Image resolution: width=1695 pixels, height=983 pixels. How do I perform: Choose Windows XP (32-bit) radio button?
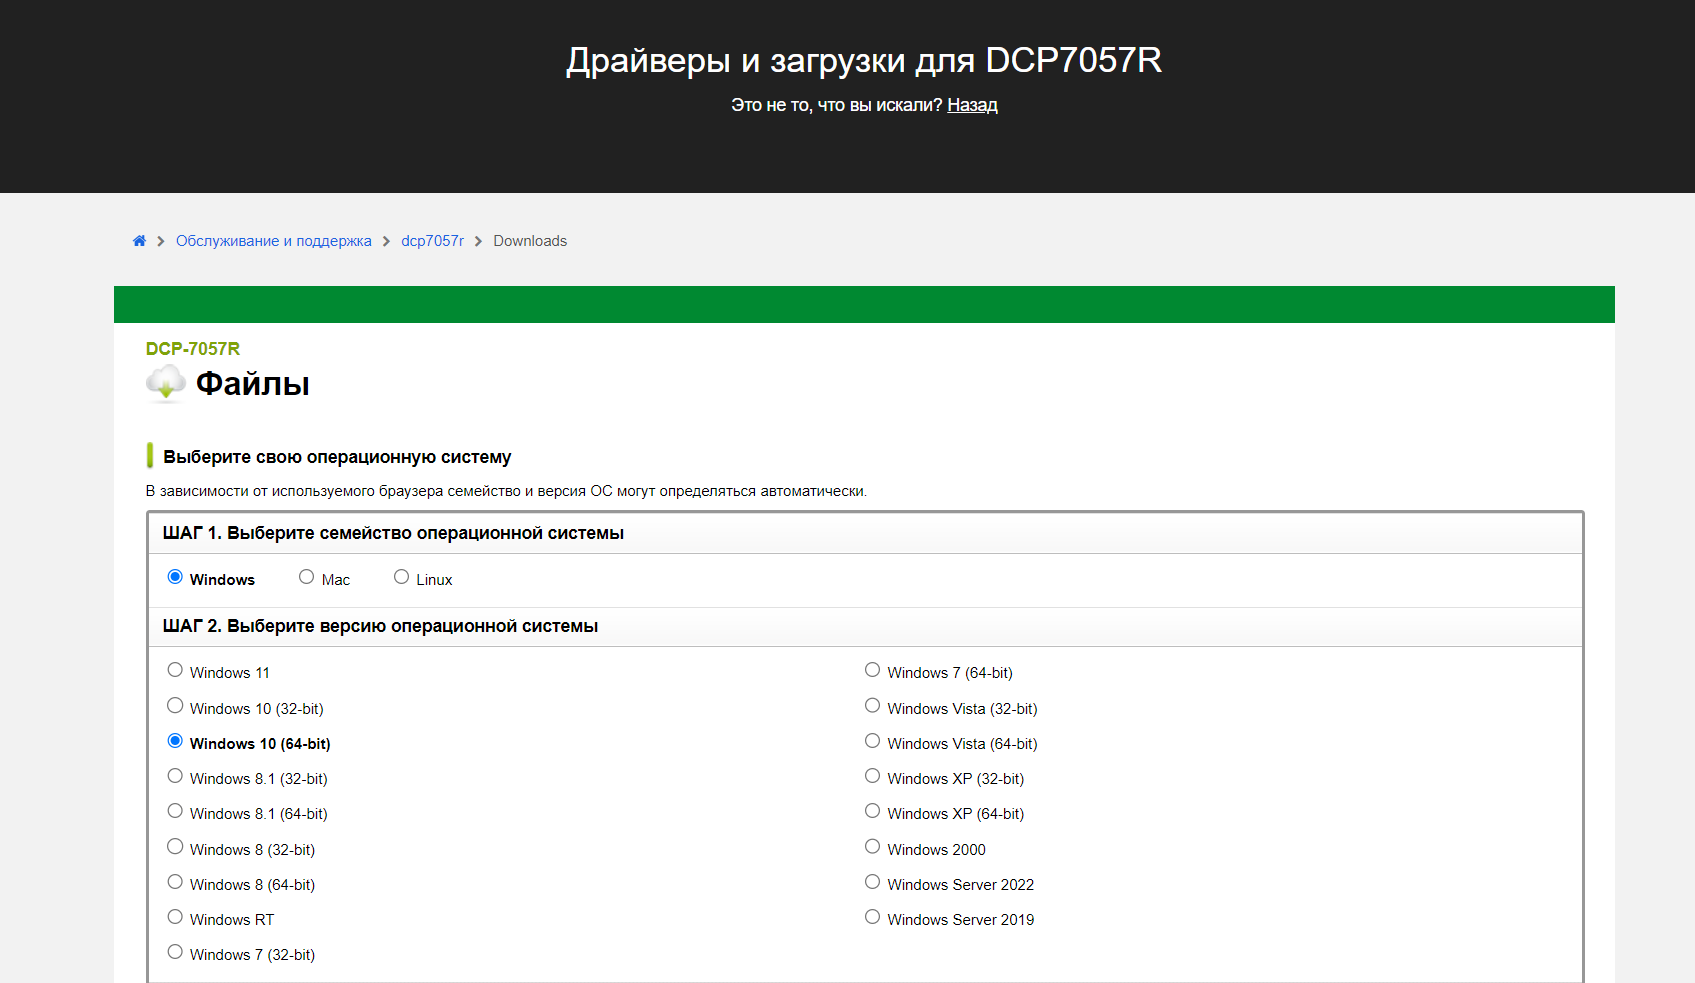click(x=873, y=776)
